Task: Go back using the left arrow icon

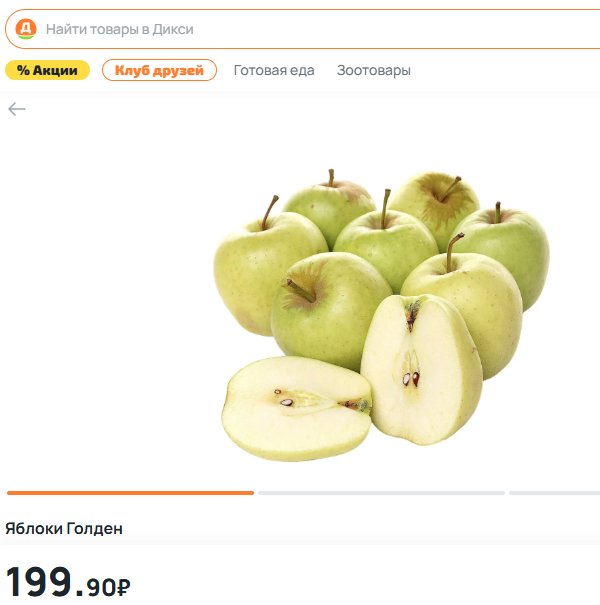Action: [17, 109]
